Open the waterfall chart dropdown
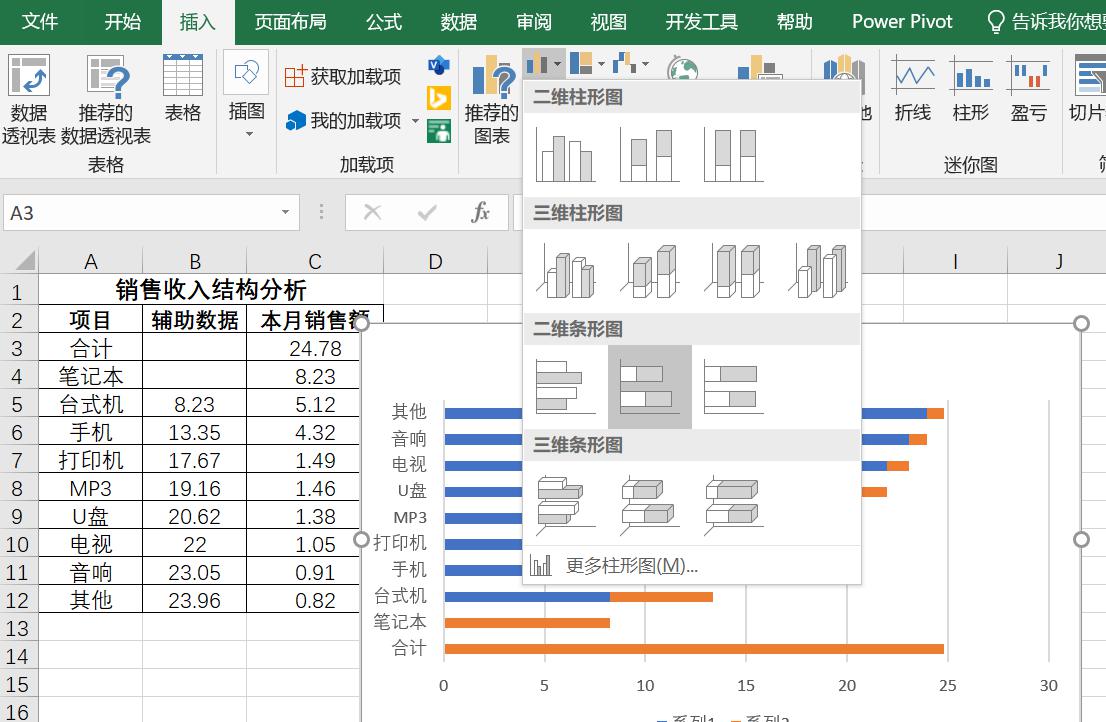Screen dimensions: 1106x722 (x=631, y=64)
